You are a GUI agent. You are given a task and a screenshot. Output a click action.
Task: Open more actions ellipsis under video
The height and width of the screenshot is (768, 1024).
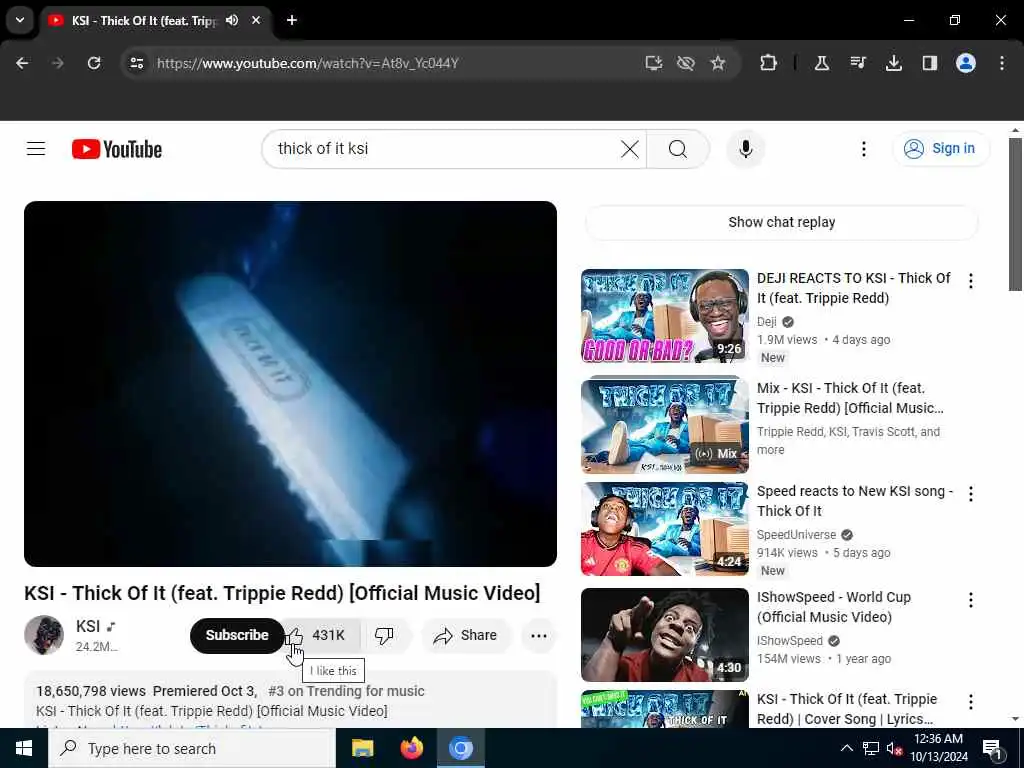click(539, 635)
